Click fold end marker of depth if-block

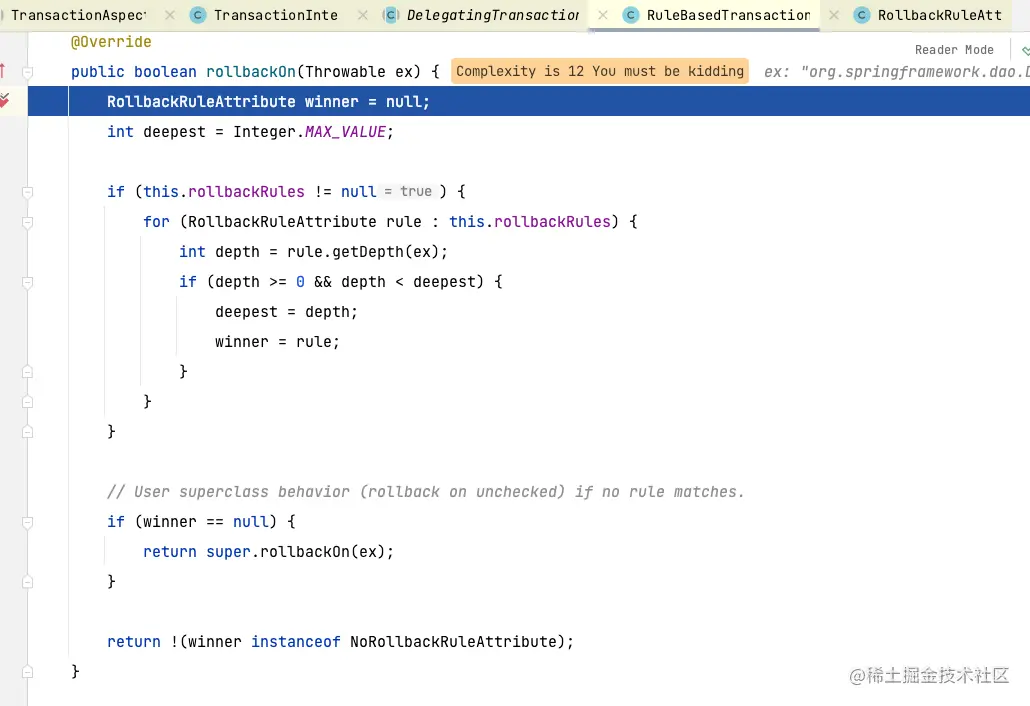tap(28, 372)
